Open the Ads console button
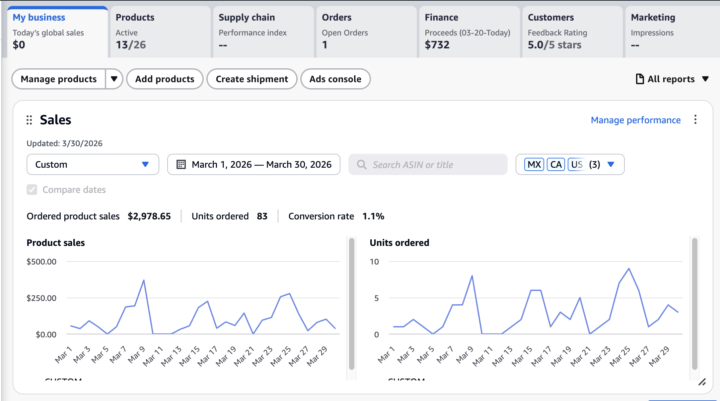This screenshot has height=401, width=720. 335,79
